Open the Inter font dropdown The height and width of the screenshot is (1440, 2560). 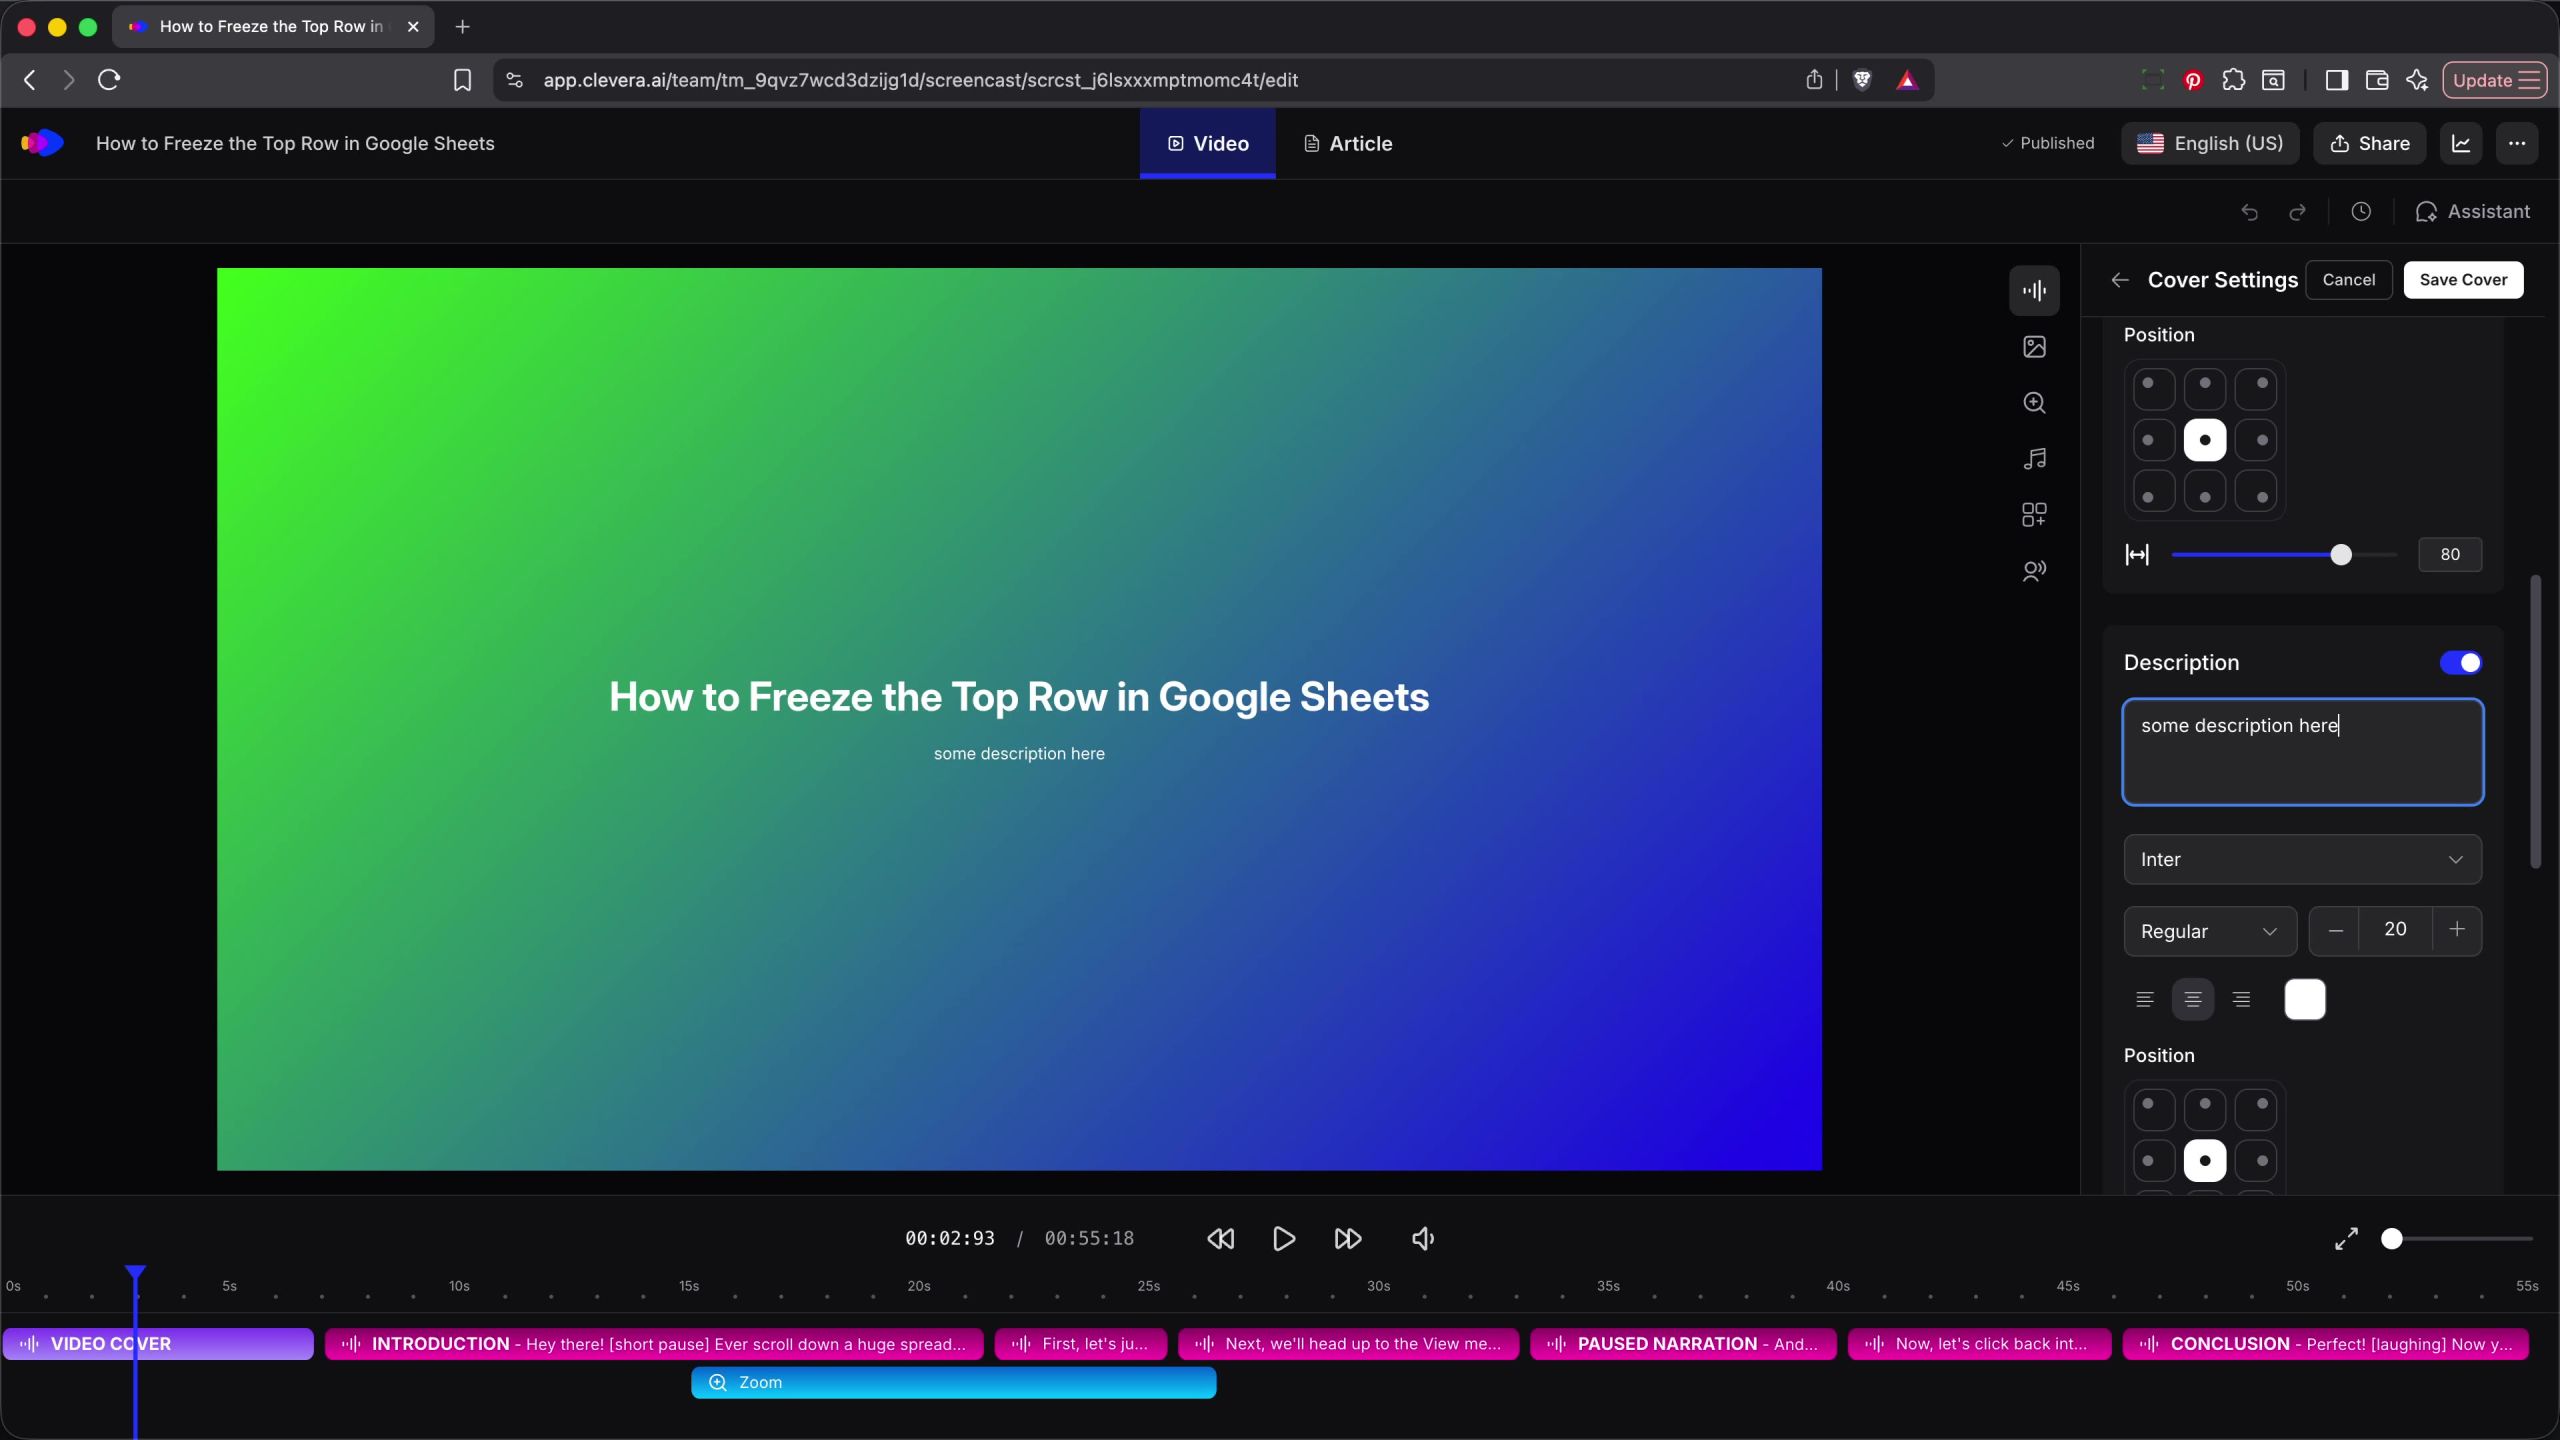point(2302,860)
